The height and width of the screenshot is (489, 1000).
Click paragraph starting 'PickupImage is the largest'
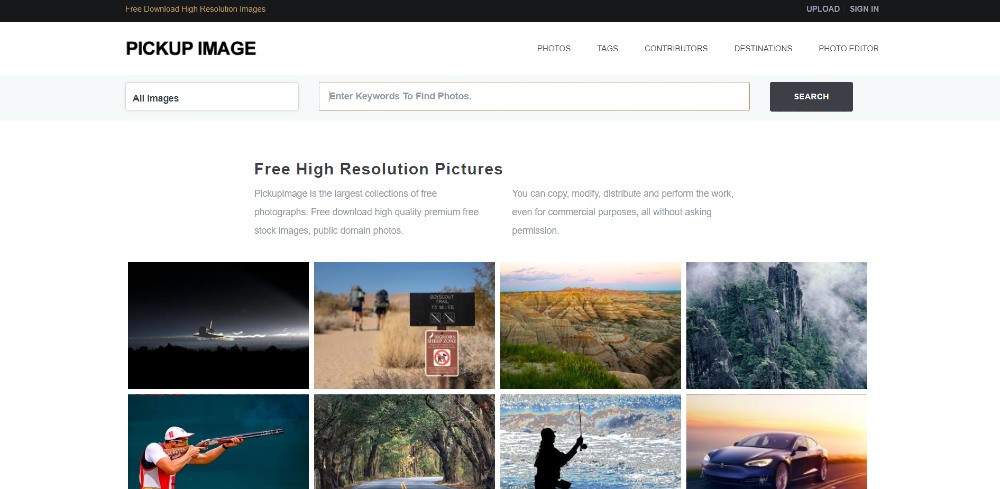(x=367, y=212)
